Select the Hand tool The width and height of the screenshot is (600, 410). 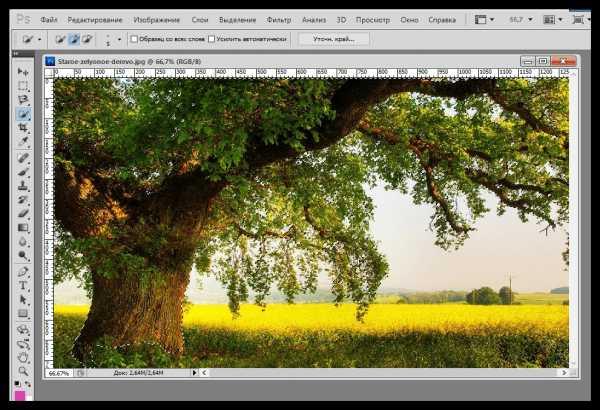pyautogui.click(x=23, y=358)
